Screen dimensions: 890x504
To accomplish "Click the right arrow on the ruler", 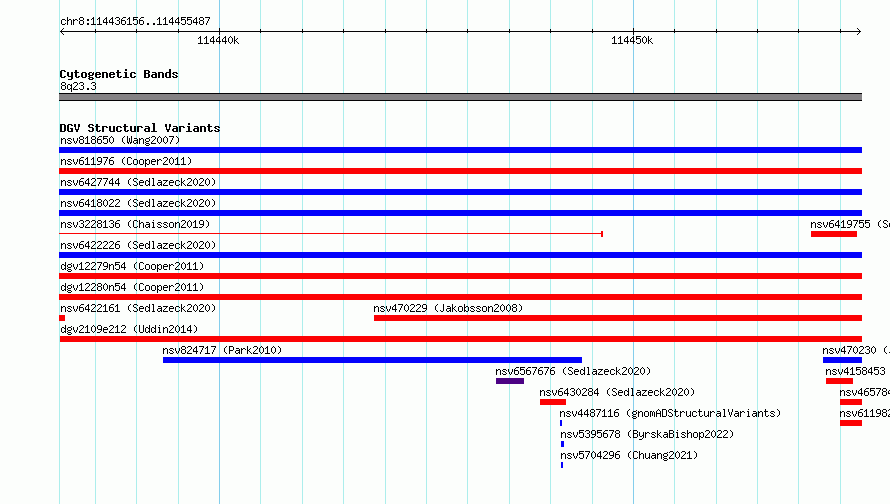I will [859, 31].
